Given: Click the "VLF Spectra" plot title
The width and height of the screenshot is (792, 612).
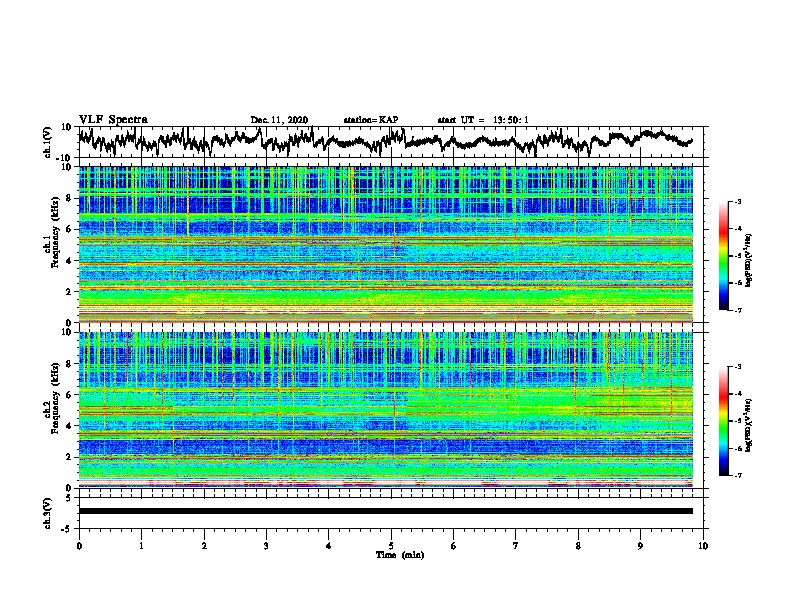Looking at the screenshot, I should [x=113, y=120].
